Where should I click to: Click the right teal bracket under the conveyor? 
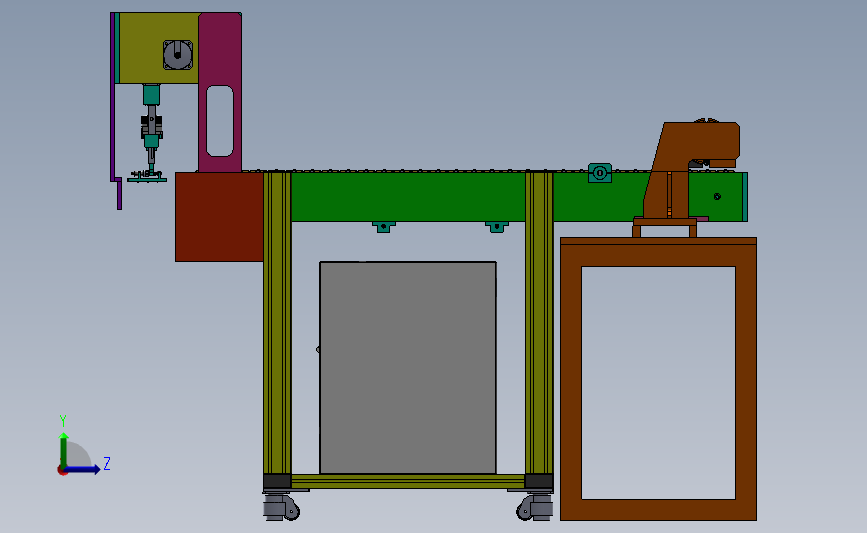[x=497, y=227]
